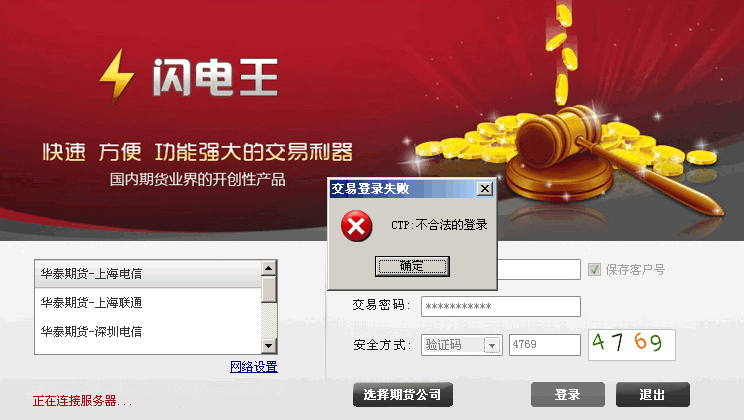This screenshot has height=420, width=744.
Task: Click the 登录 button
Action: [x=567, y=394]
